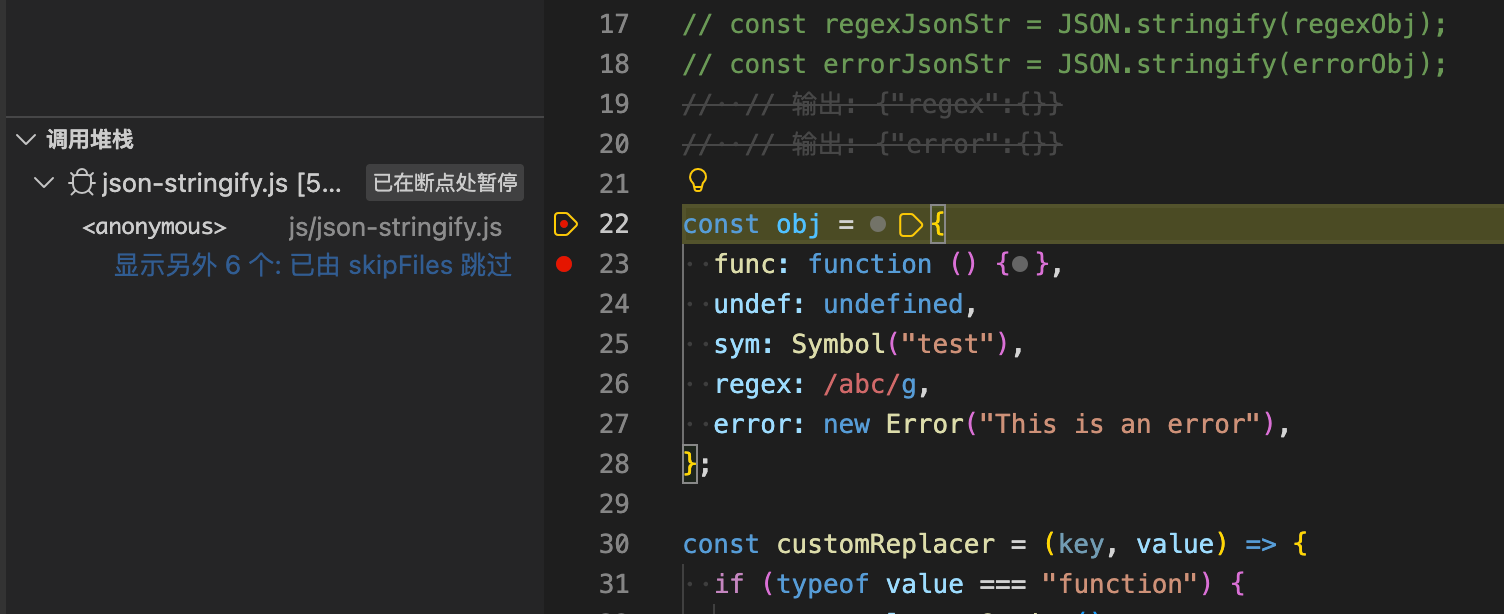
Task: Click the gray inline breakpoint dot on line 22
Action: pyautogui.click(x=878, y=224)
